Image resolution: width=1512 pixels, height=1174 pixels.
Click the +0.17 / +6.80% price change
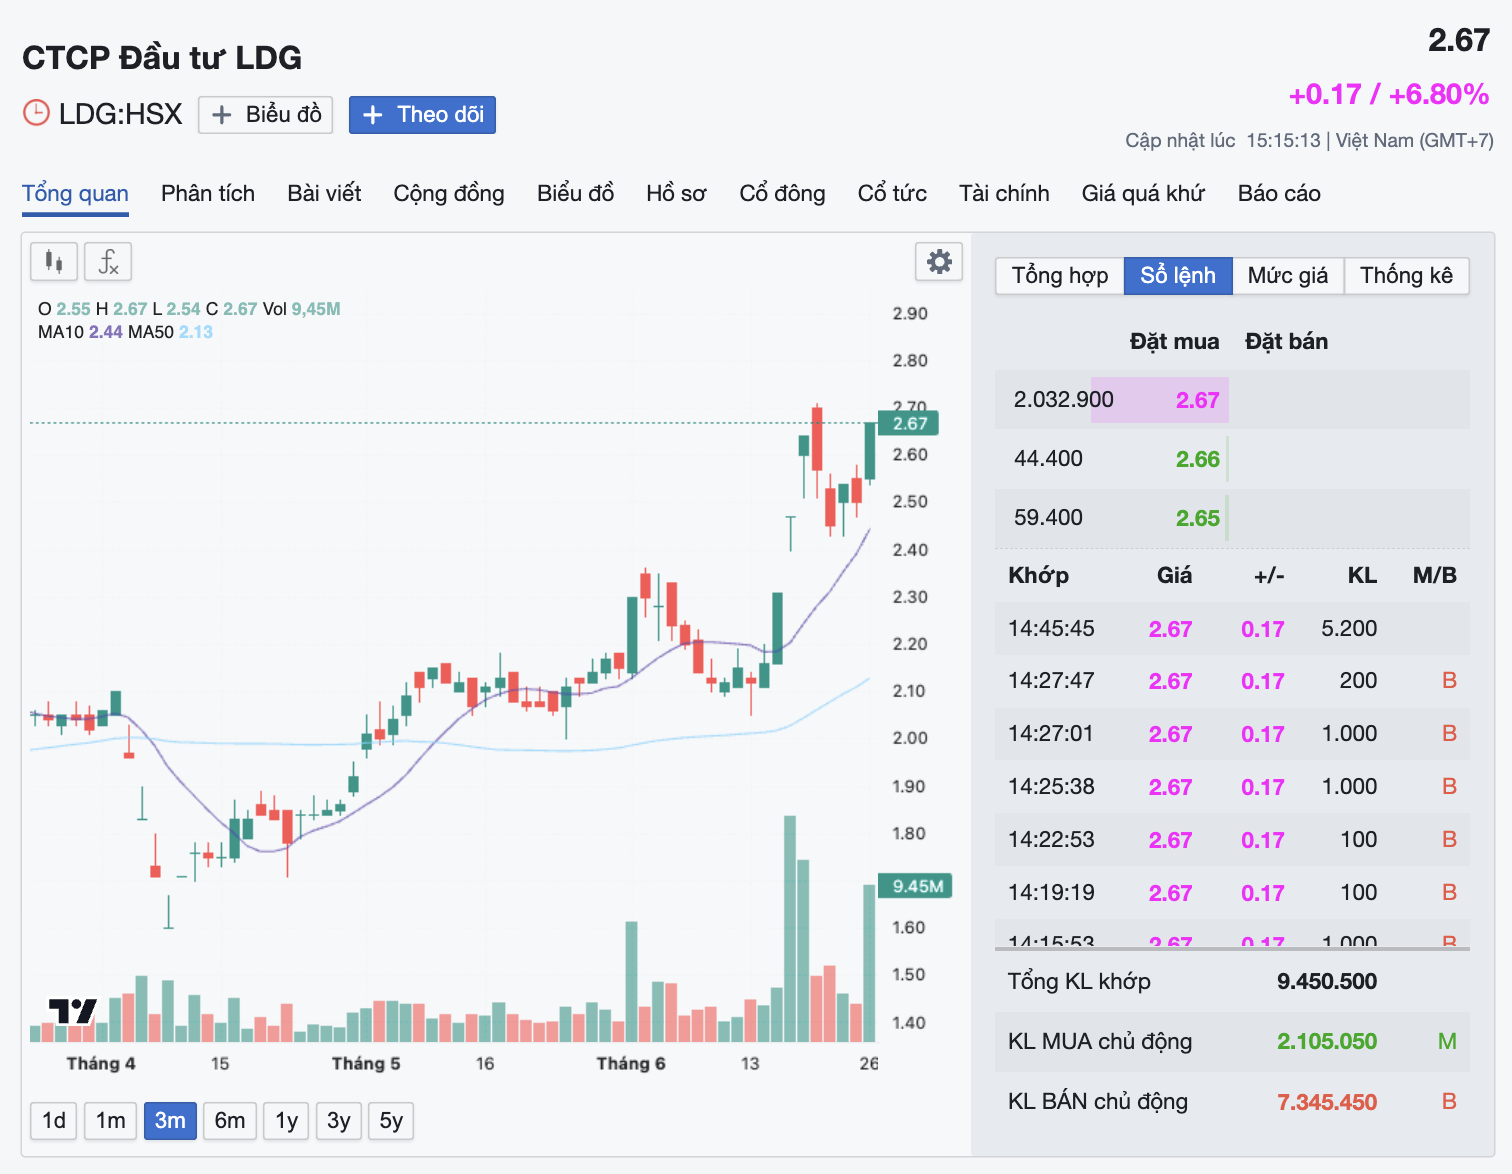[1389, 94]
